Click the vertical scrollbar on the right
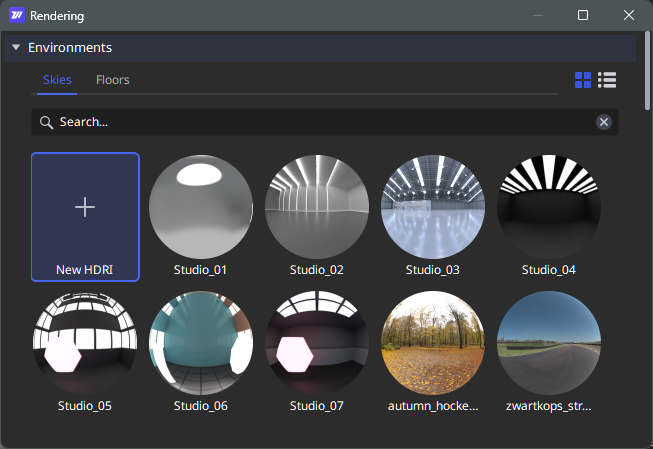653x449 pixels. [x=647, y=70]
